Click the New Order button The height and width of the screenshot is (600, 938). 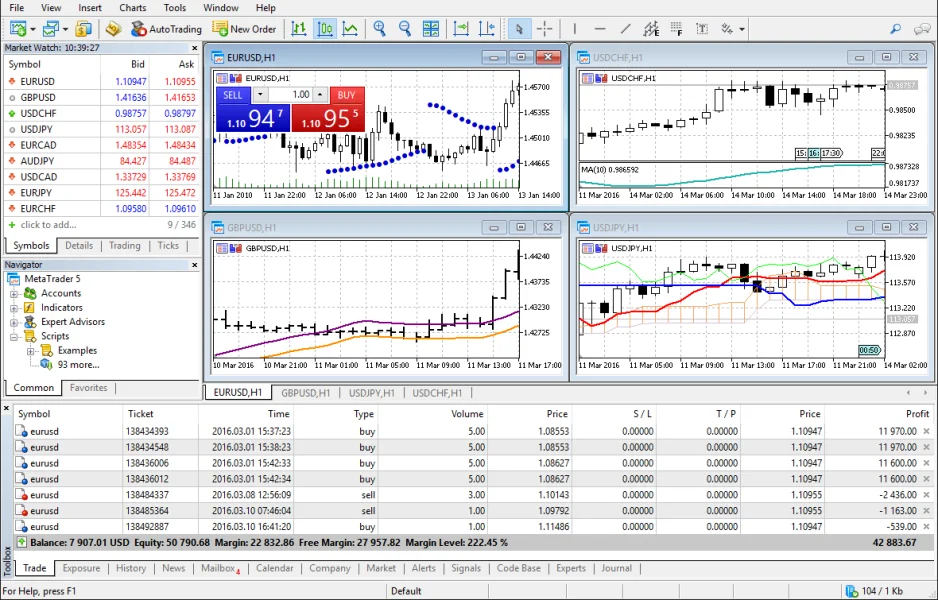(245, 29)
